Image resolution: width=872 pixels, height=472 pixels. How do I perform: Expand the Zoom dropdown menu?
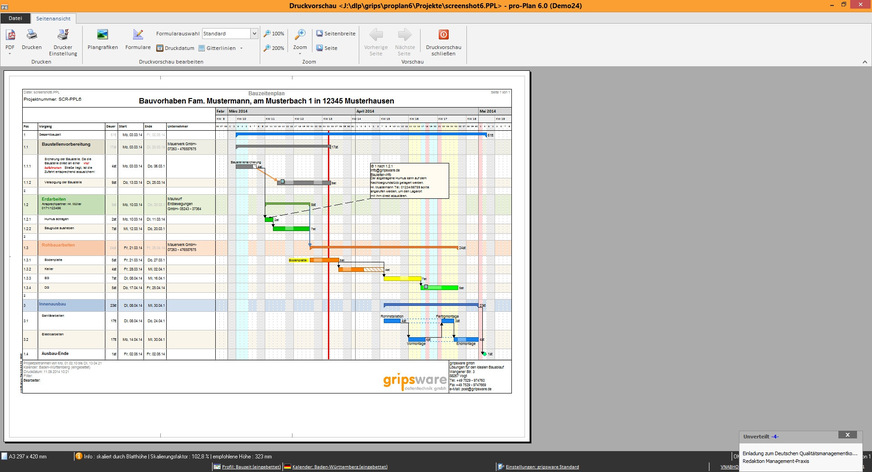(301, 53)
